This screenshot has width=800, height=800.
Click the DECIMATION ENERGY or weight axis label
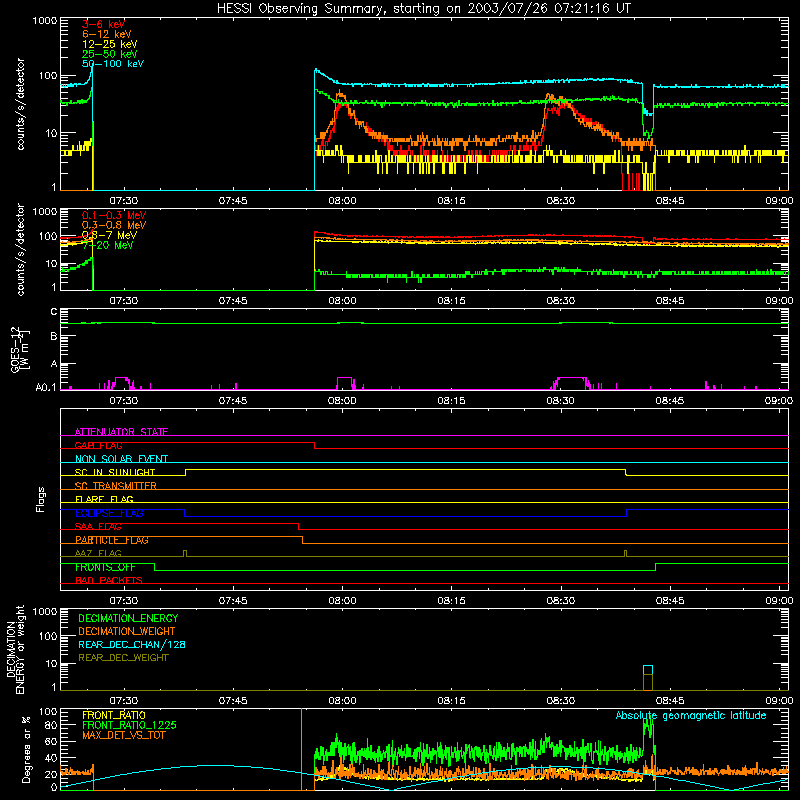[15, 649]
